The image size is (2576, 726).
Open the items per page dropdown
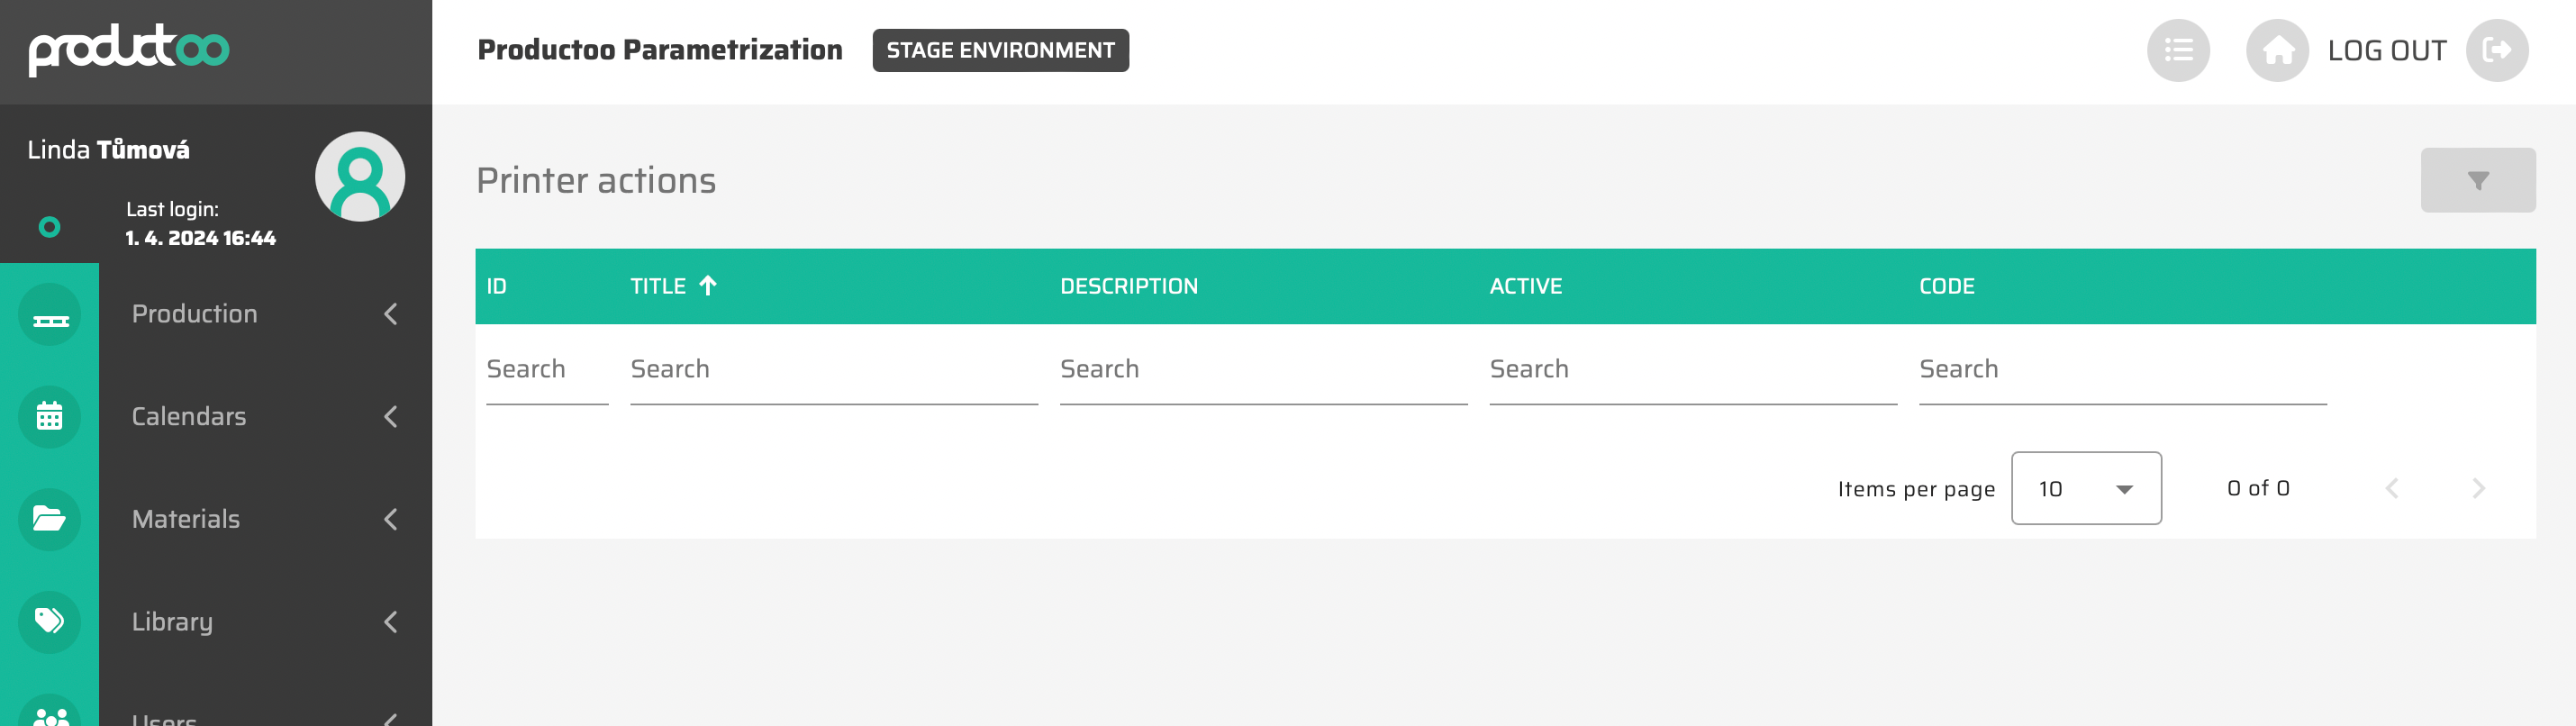coord(2085,489)
